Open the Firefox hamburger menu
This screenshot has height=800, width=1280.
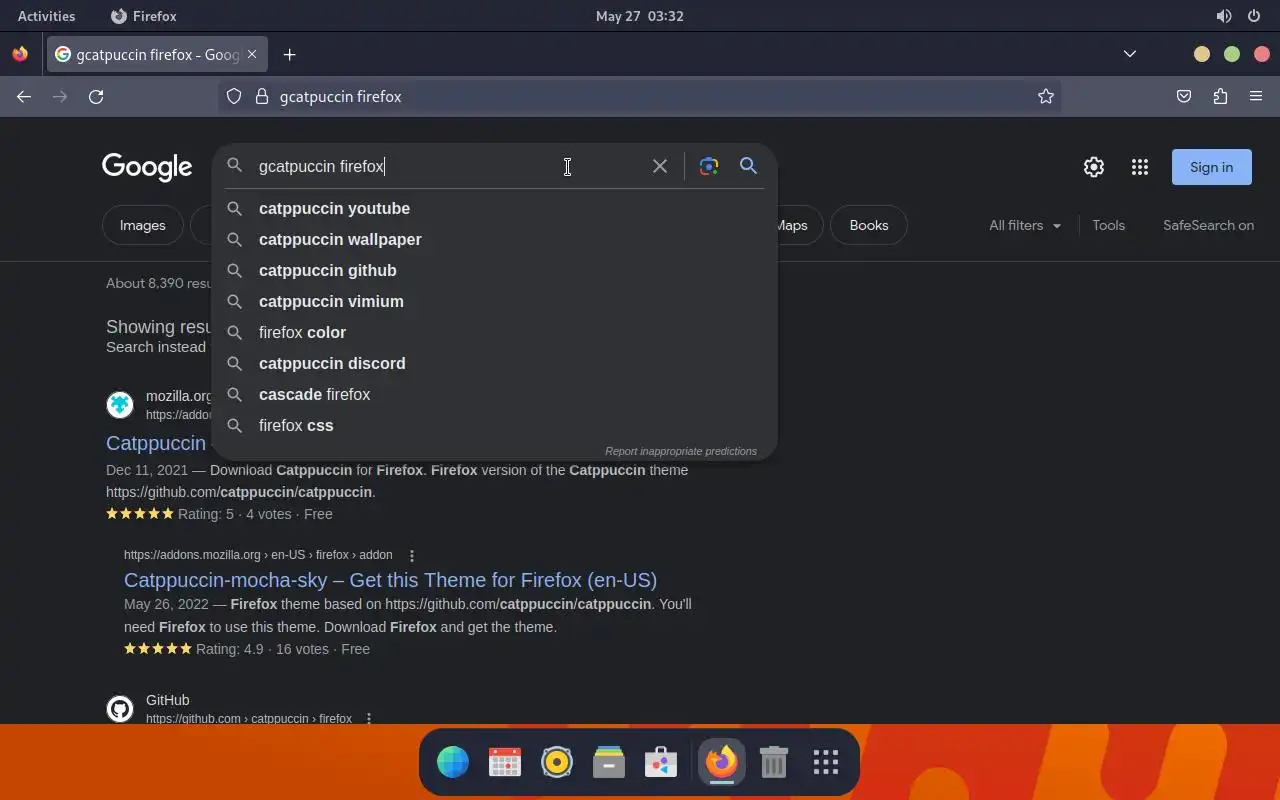[1256, 97]
